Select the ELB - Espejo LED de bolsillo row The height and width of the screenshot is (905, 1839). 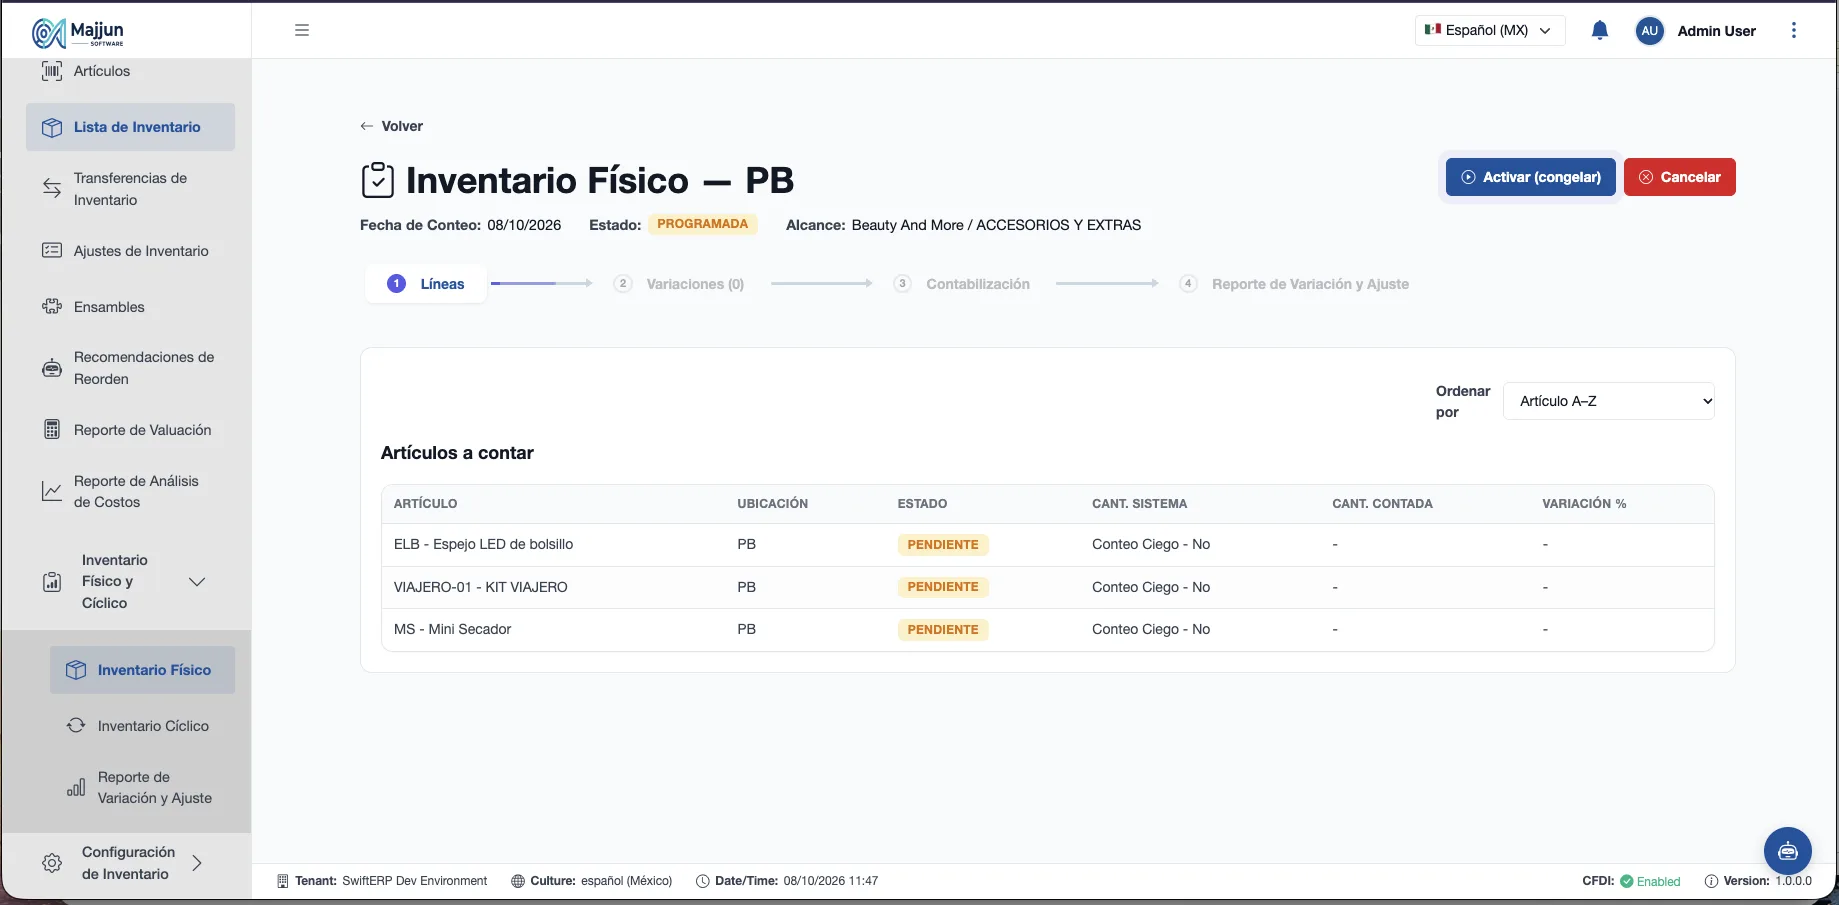tap(1048, 545)
